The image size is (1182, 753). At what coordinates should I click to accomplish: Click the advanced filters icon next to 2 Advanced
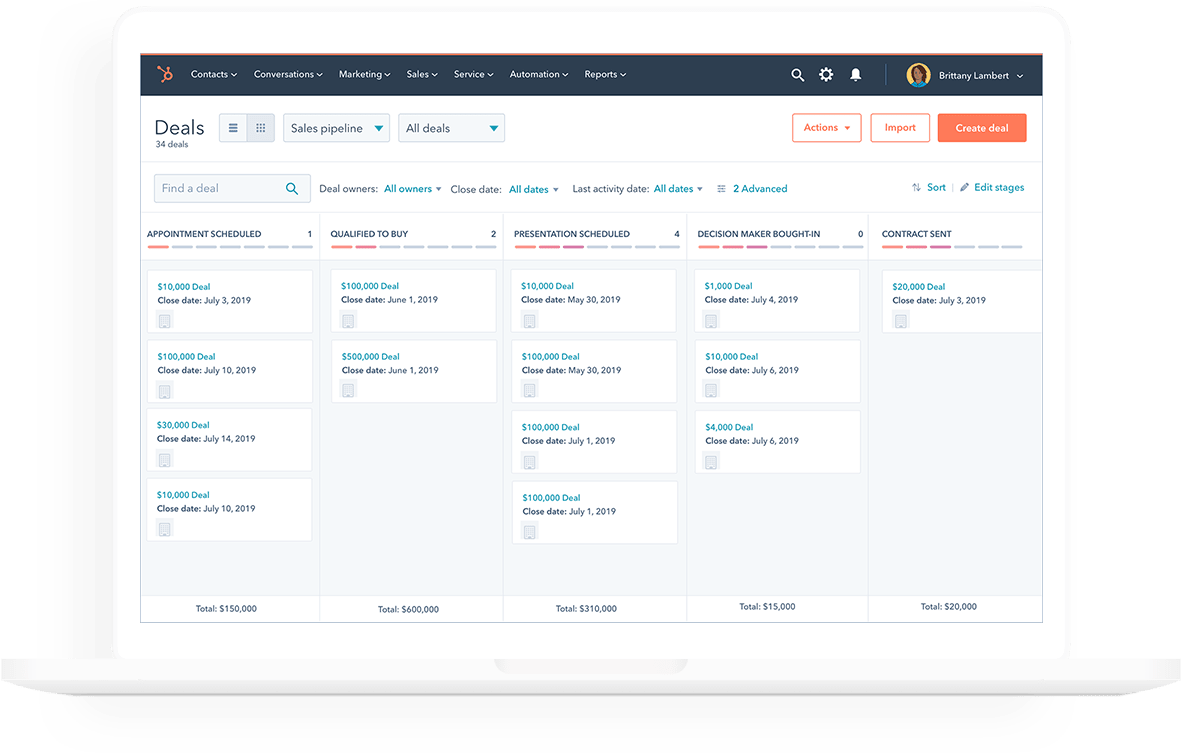coord(719,188)
